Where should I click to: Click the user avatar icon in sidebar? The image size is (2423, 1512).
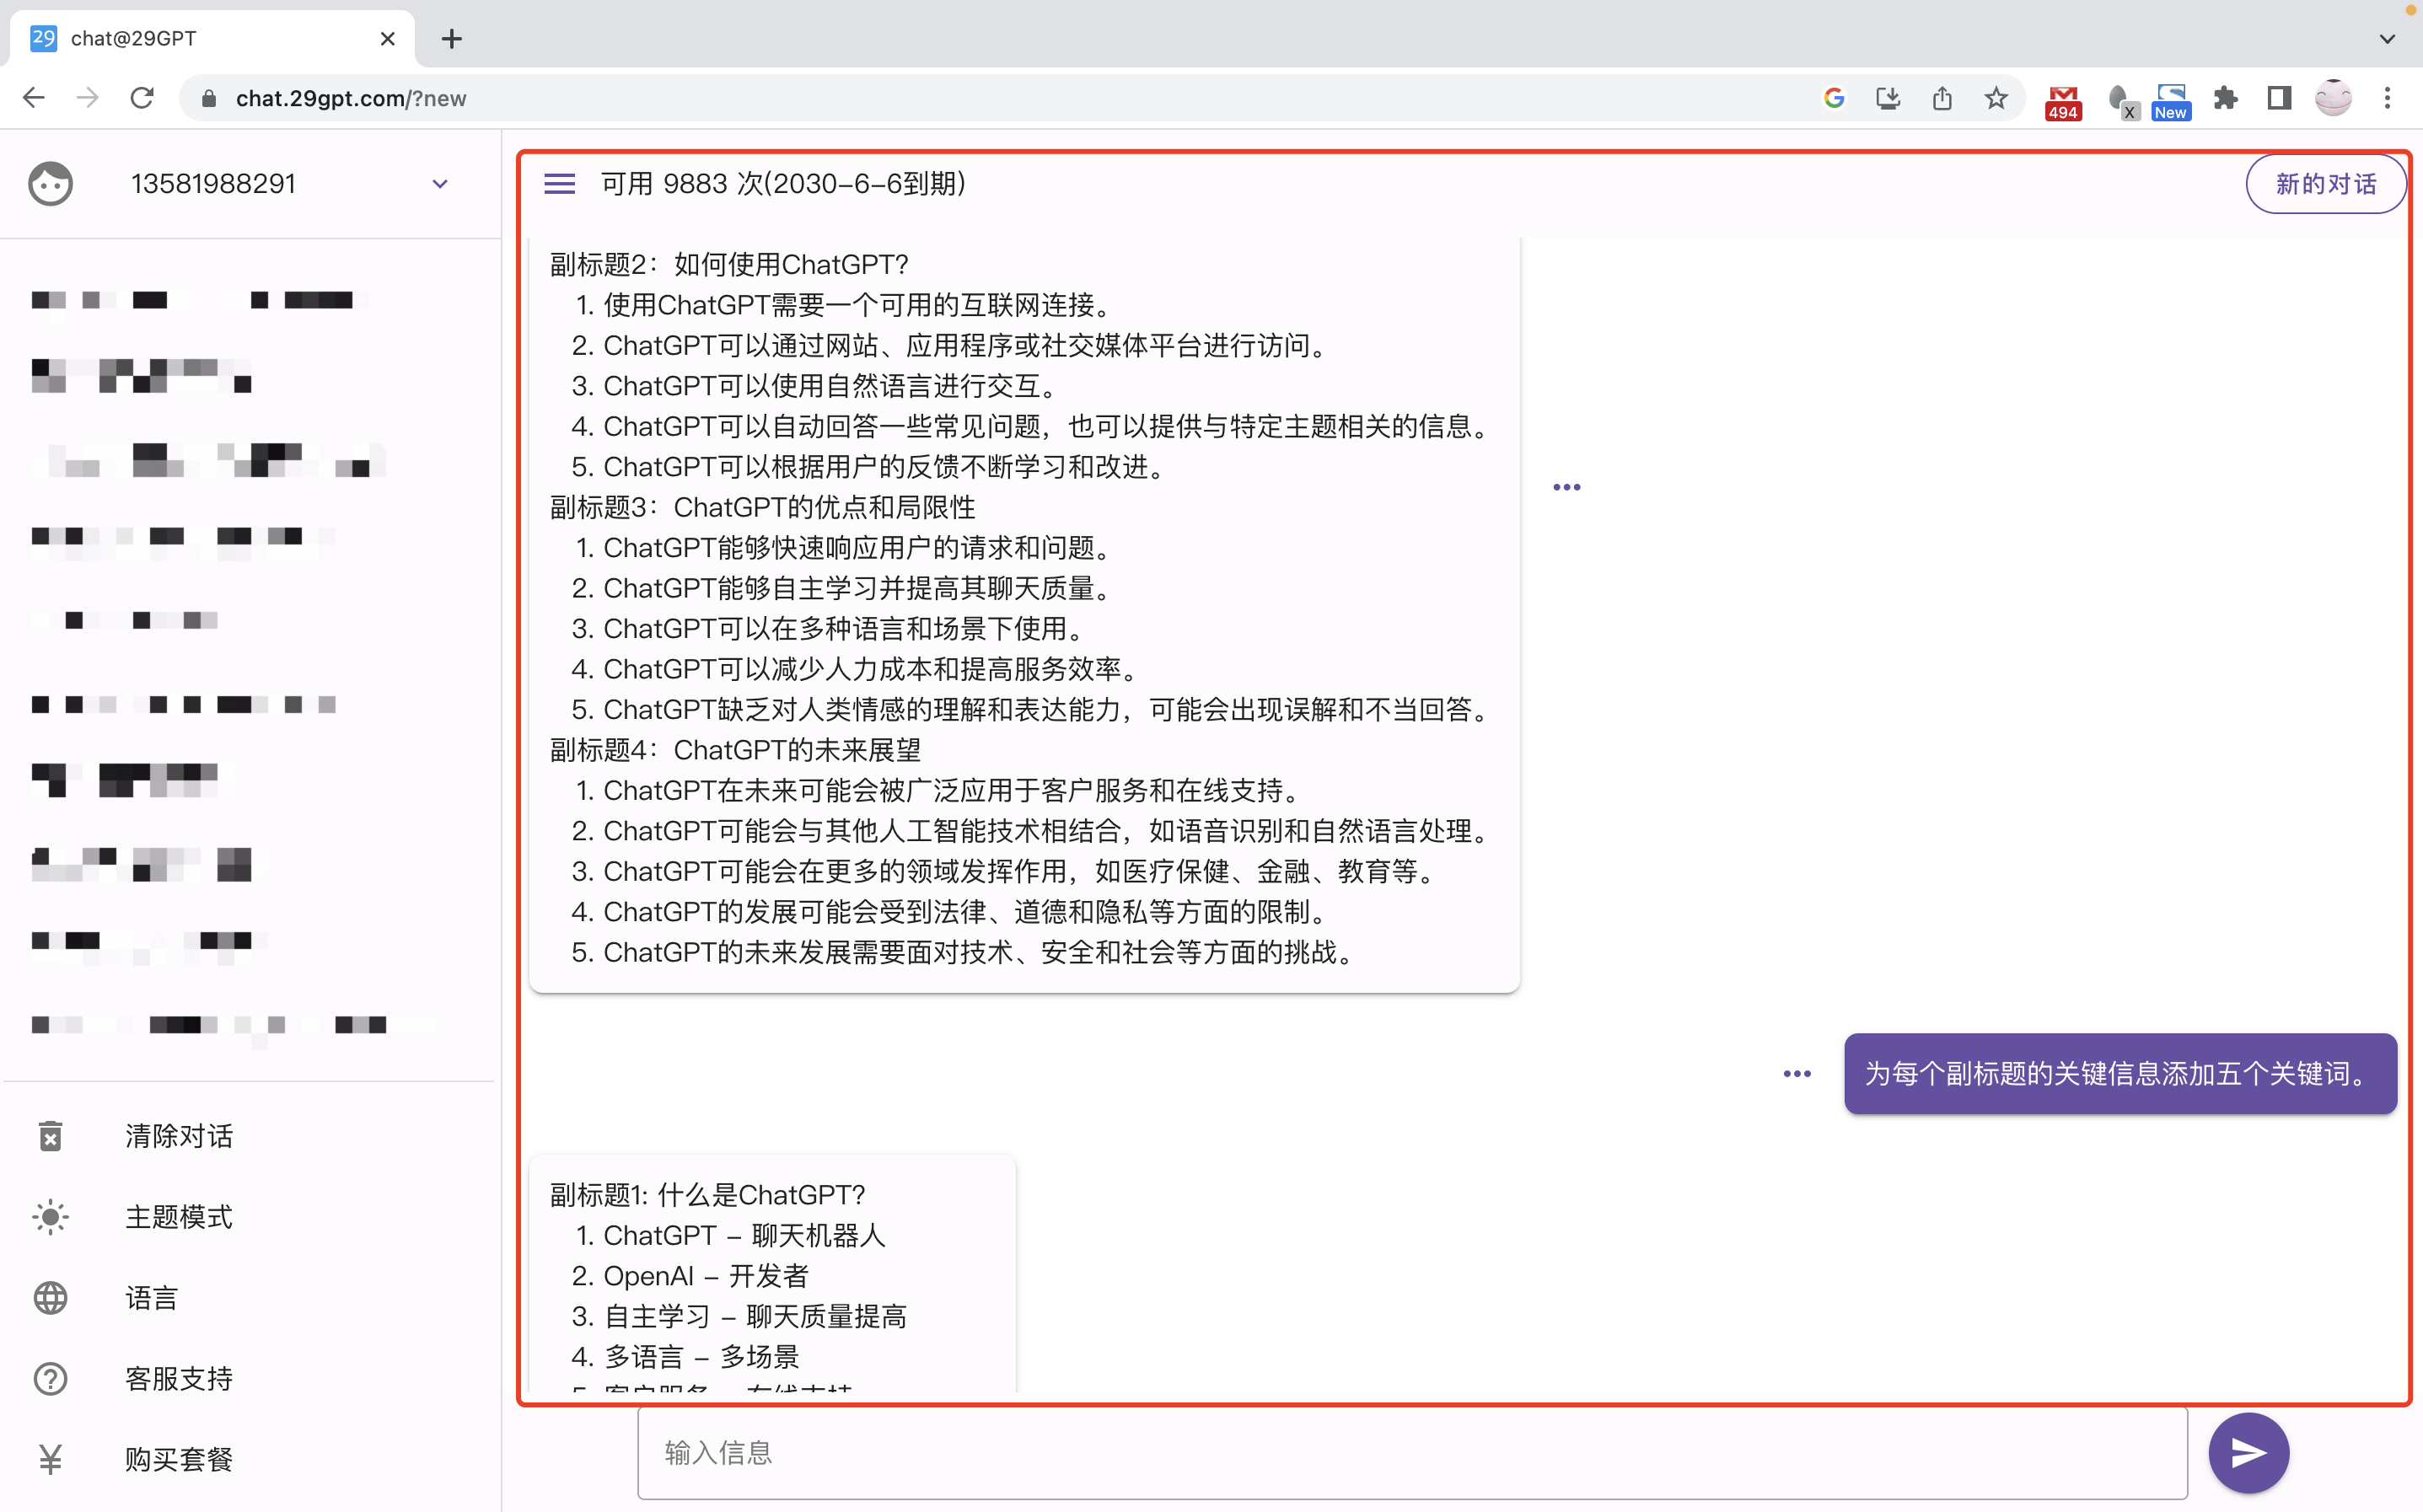[x=50, y=184]
